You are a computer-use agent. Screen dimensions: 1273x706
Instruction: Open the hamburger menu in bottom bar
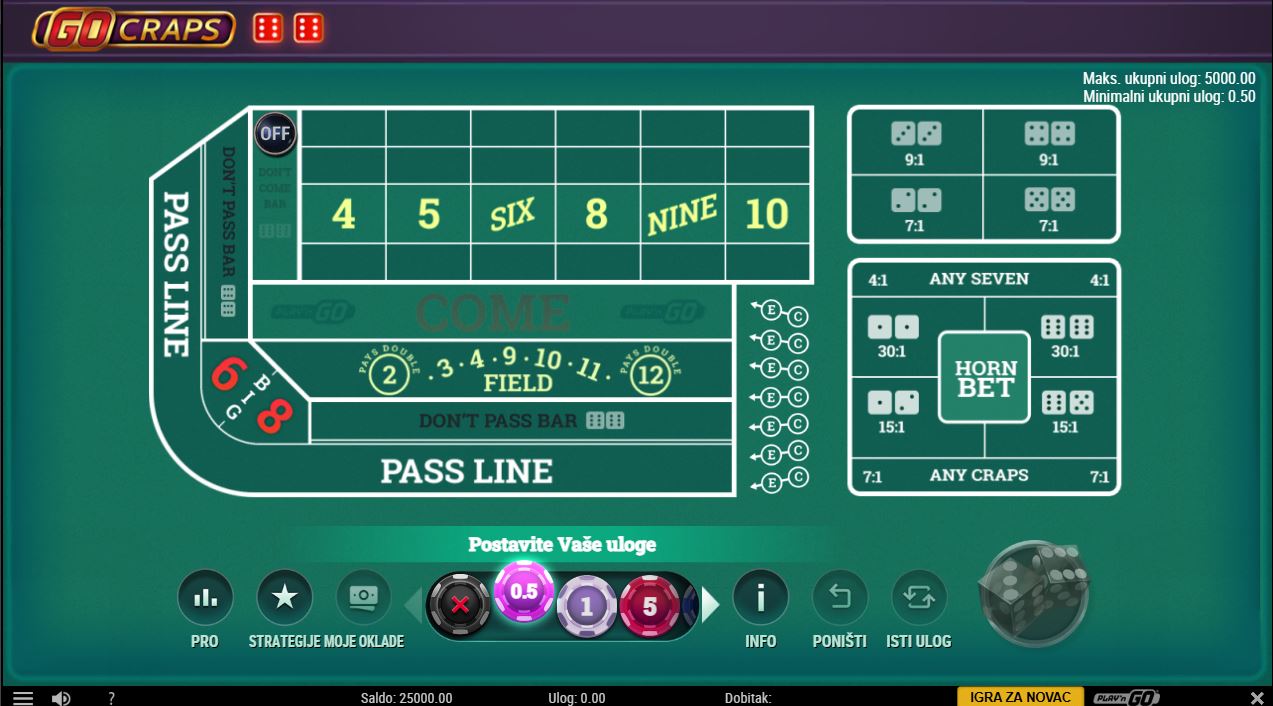click(x=23, y=698)
